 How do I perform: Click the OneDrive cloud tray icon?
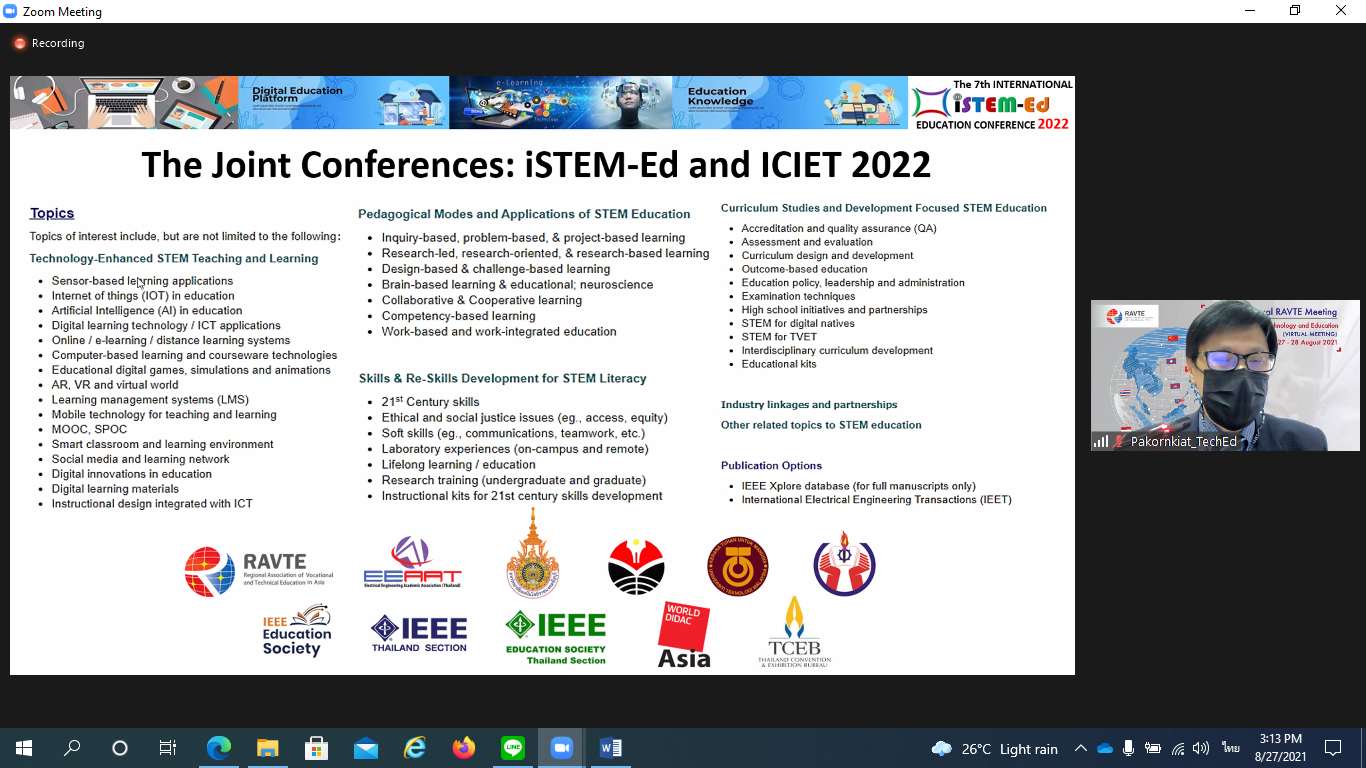pos(1105,748)
